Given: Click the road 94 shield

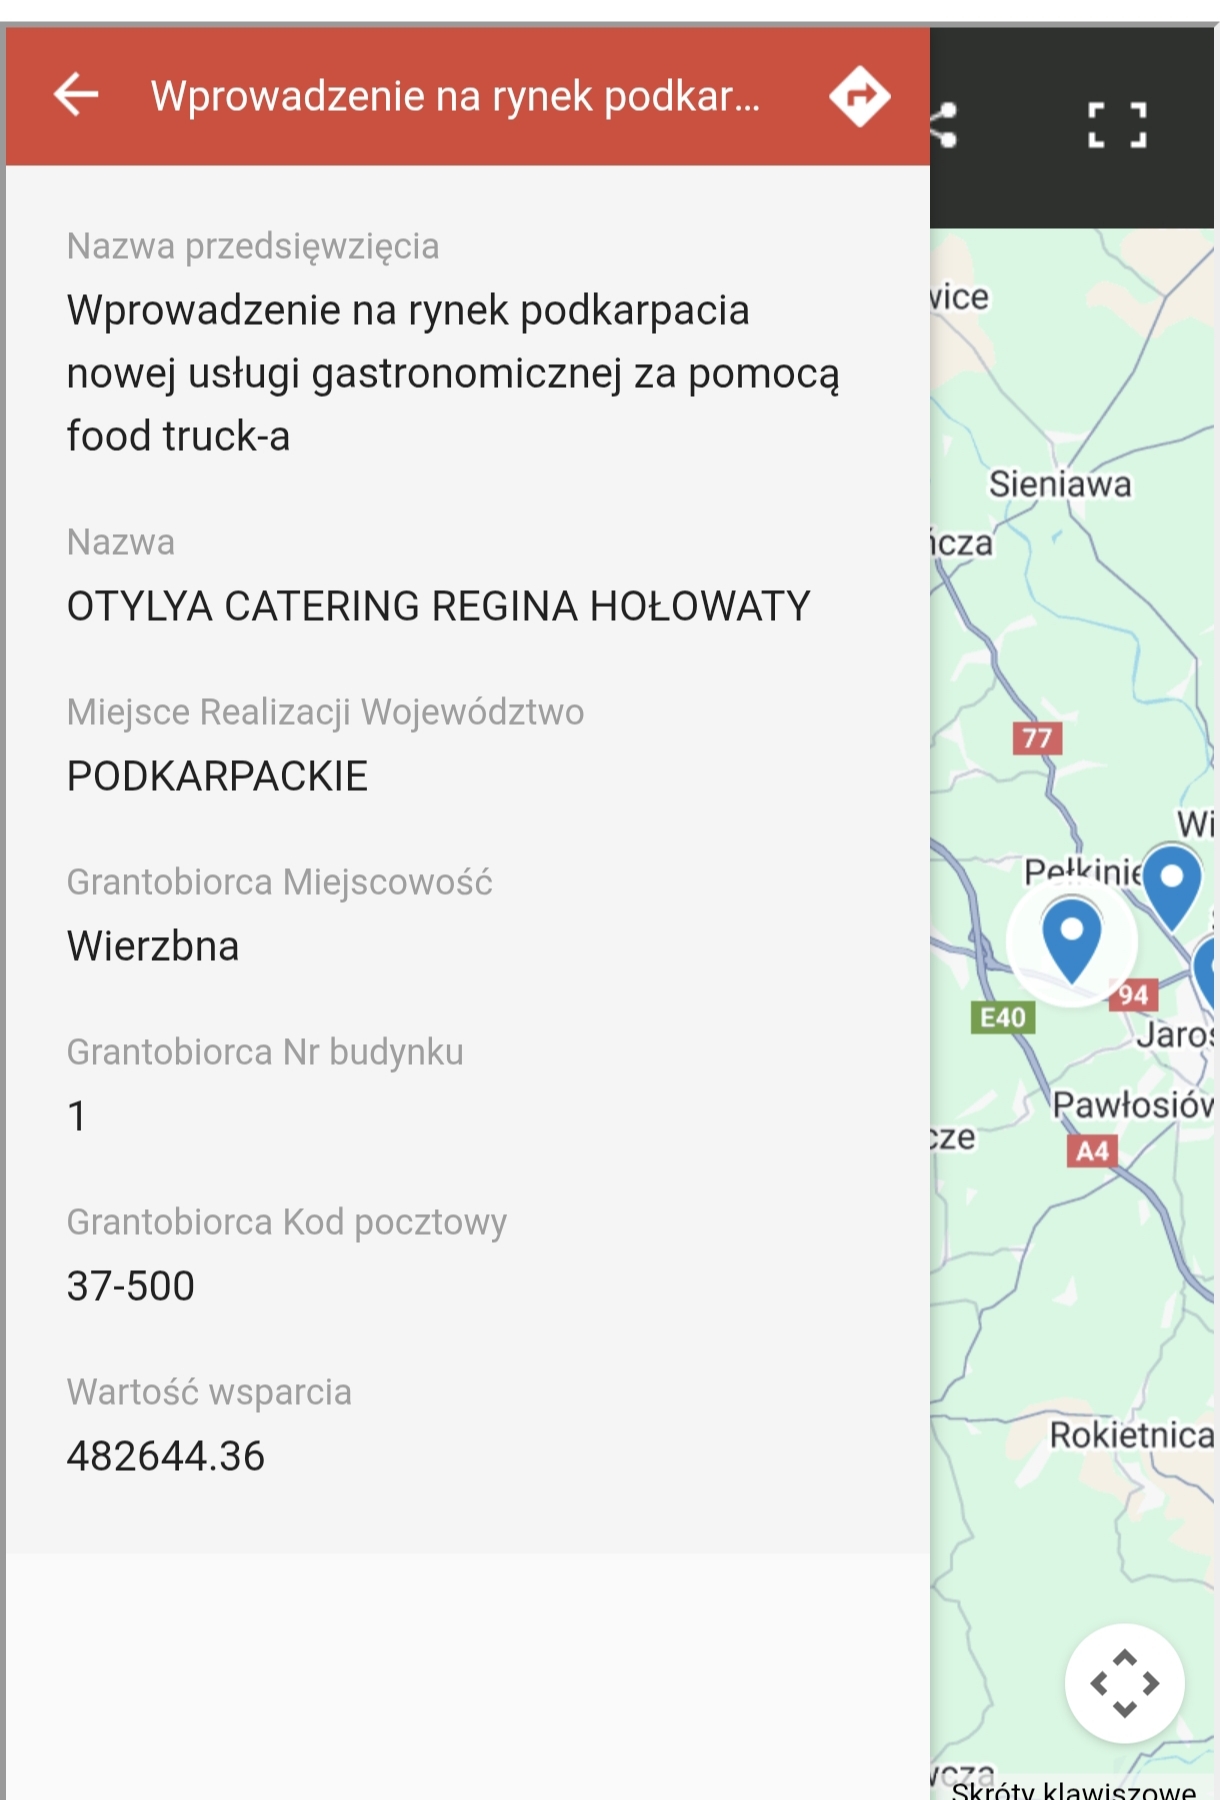Looking at the screenshot, I should point(1134,994).
